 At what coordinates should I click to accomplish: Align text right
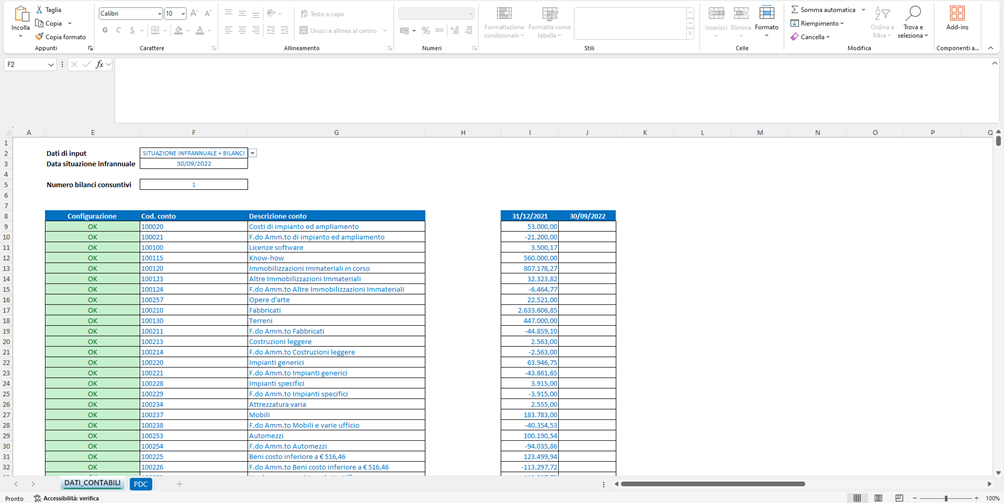pos(255,30)
